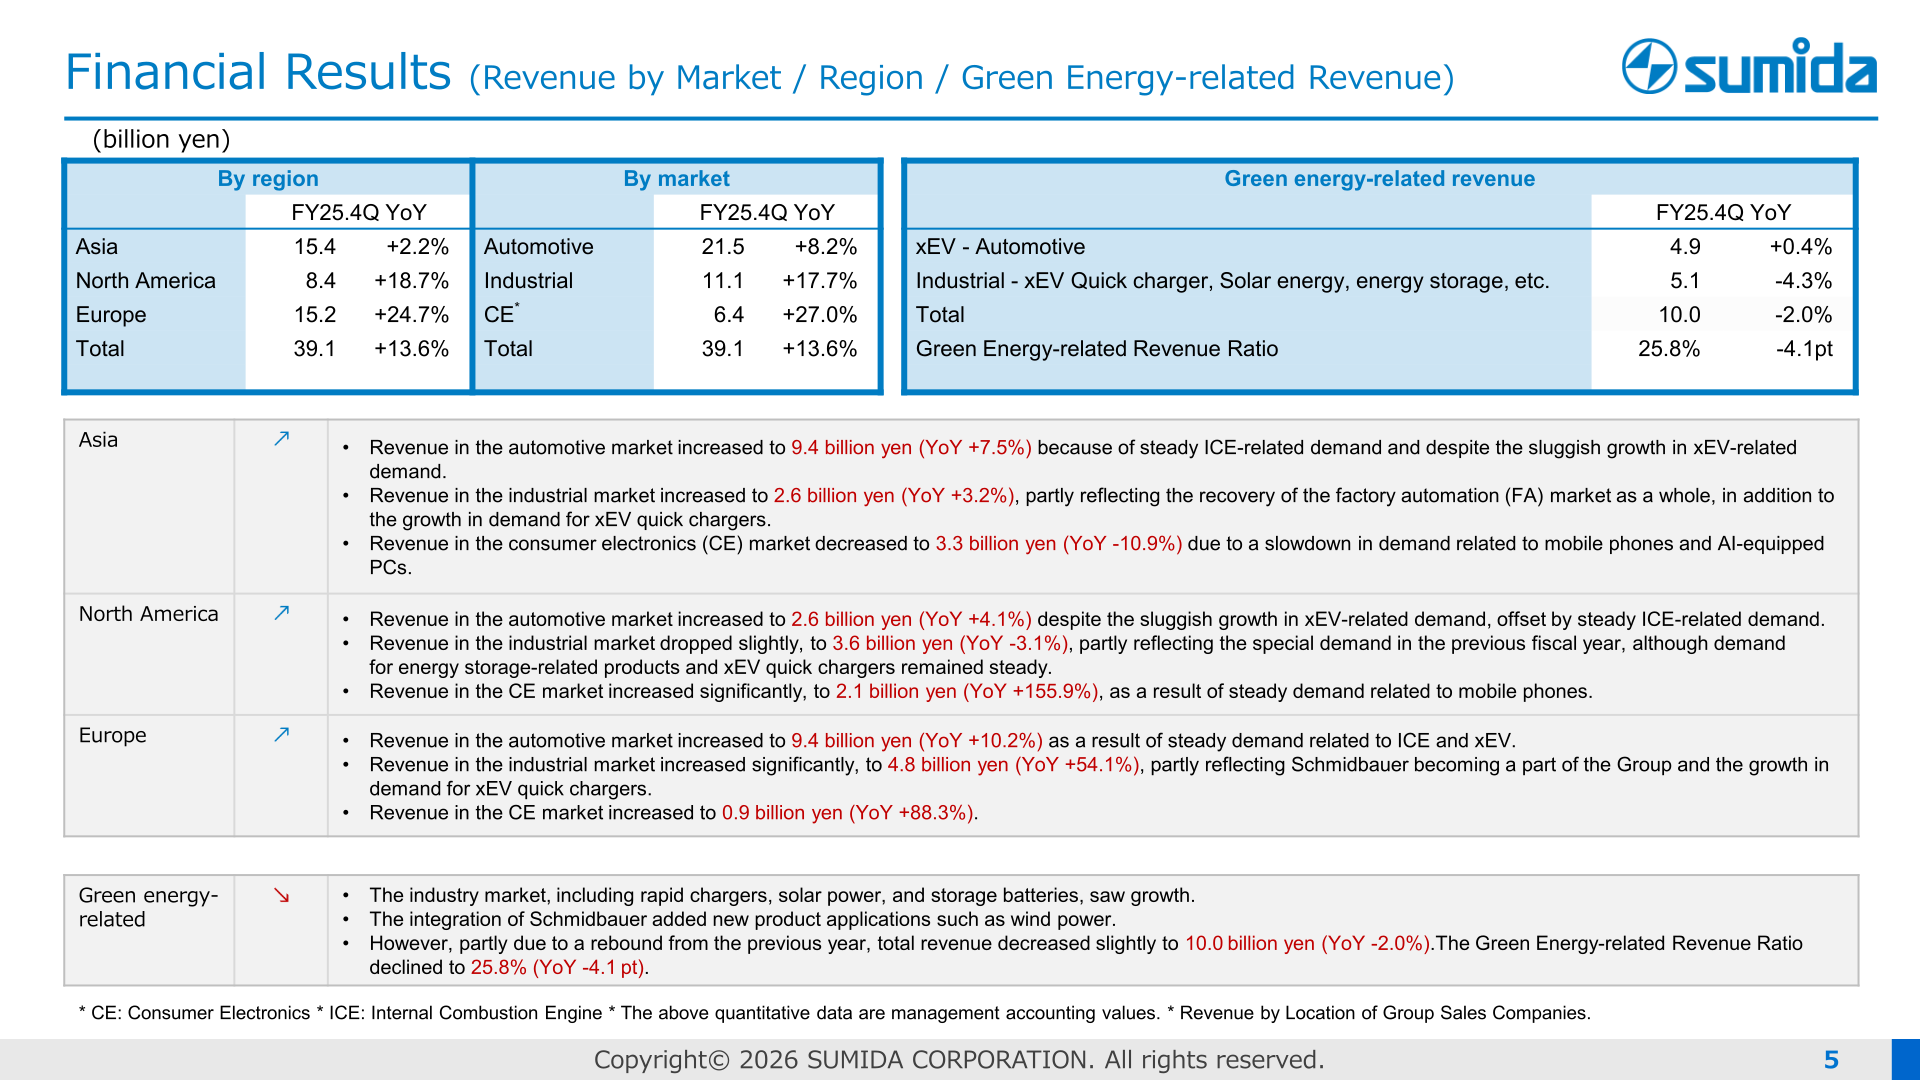Click CE revenue value 6.4
Screen dimensions: 1920x1080
pyautogui.click(x=729, y=315)
